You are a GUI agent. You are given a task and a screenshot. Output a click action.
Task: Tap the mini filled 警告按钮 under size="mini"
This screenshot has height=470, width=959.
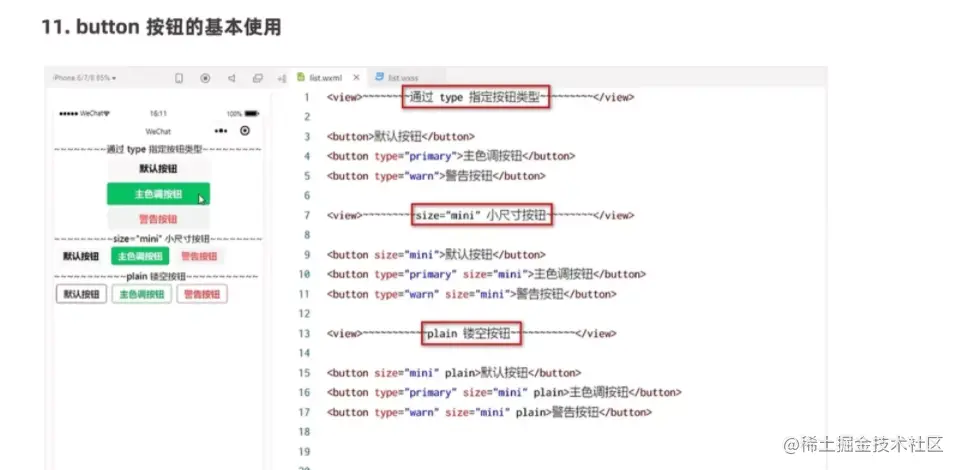tap(199, 256)
